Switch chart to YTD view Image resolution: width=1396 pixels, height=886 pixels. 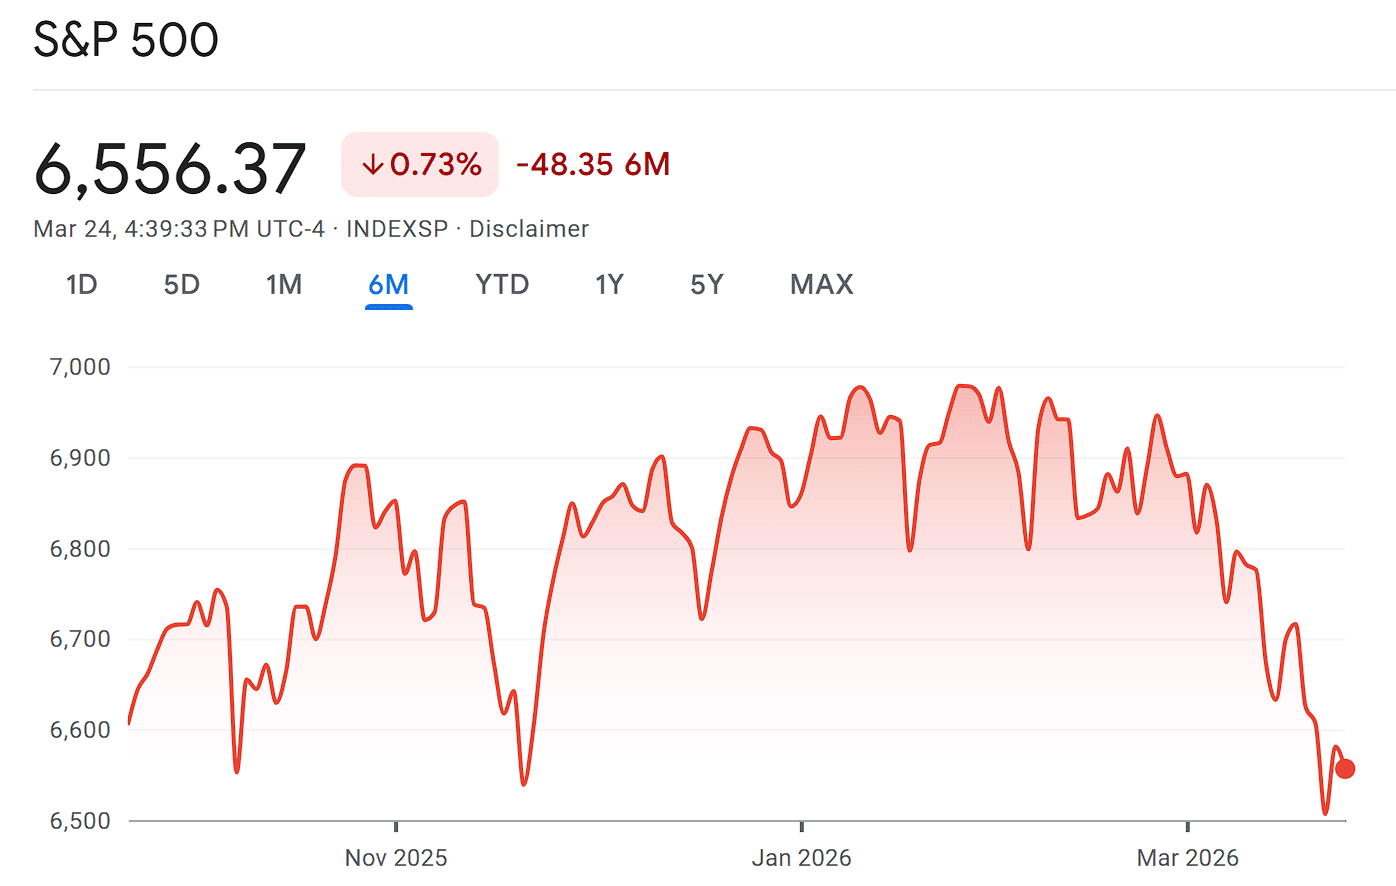click(x=502, y=285)
